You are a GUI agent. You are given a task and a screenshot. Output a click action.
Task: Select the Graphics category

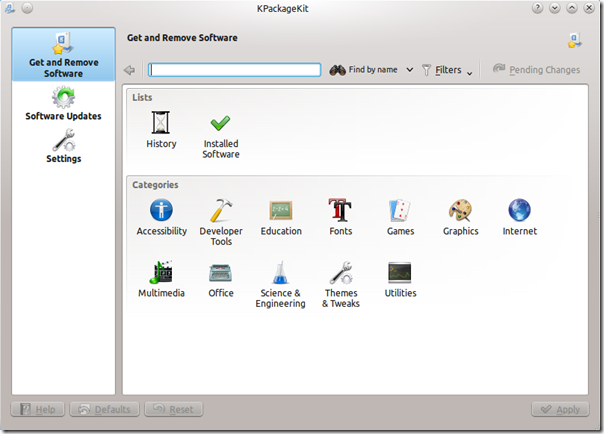tap(460, 213)
